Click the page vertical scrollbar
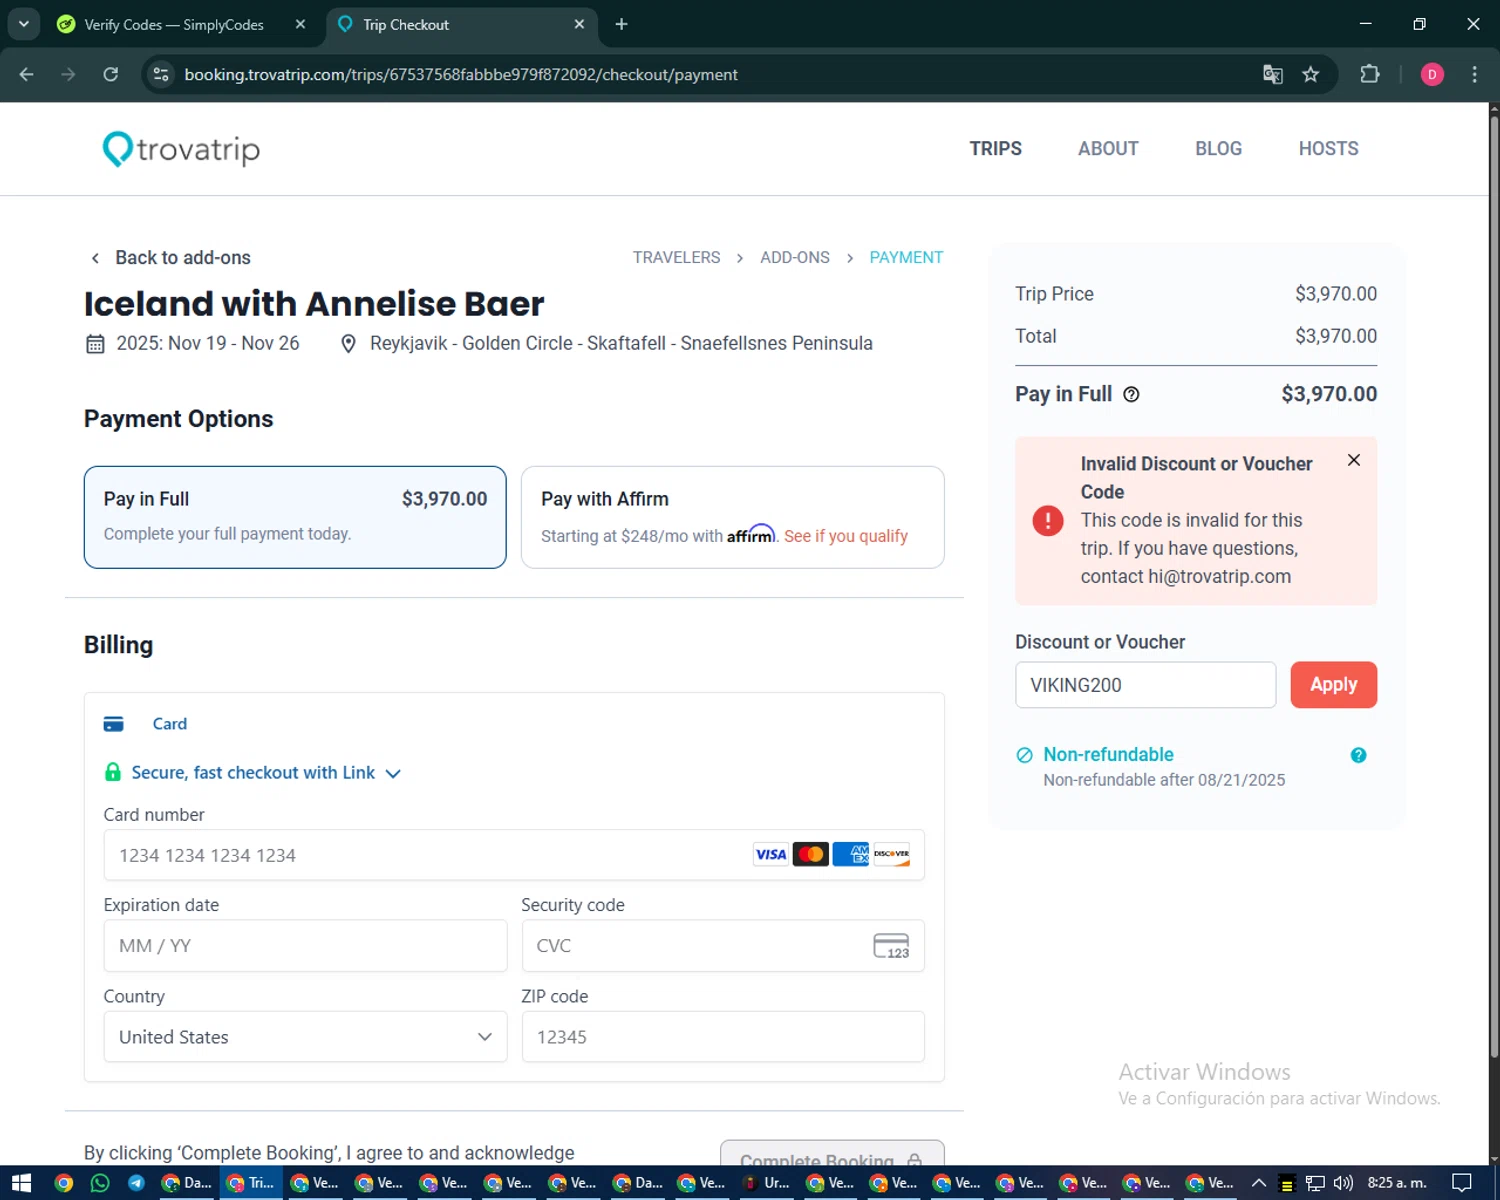The width and height of the screenshot is (1500, 1200). tap(1494, 585)
